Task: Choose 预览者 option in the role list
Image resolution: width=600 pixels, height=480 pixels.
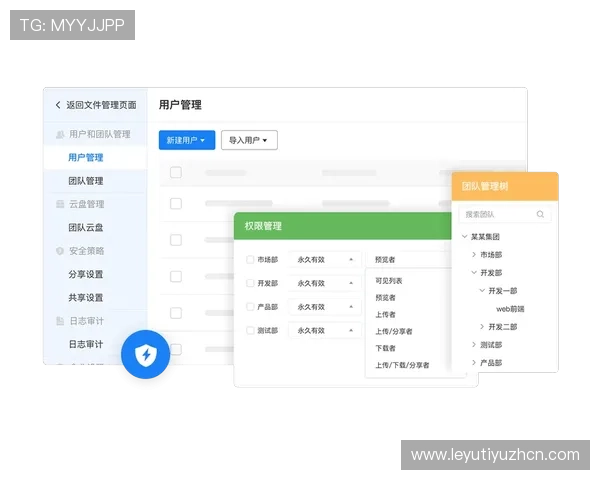Action: coord(385,297)
